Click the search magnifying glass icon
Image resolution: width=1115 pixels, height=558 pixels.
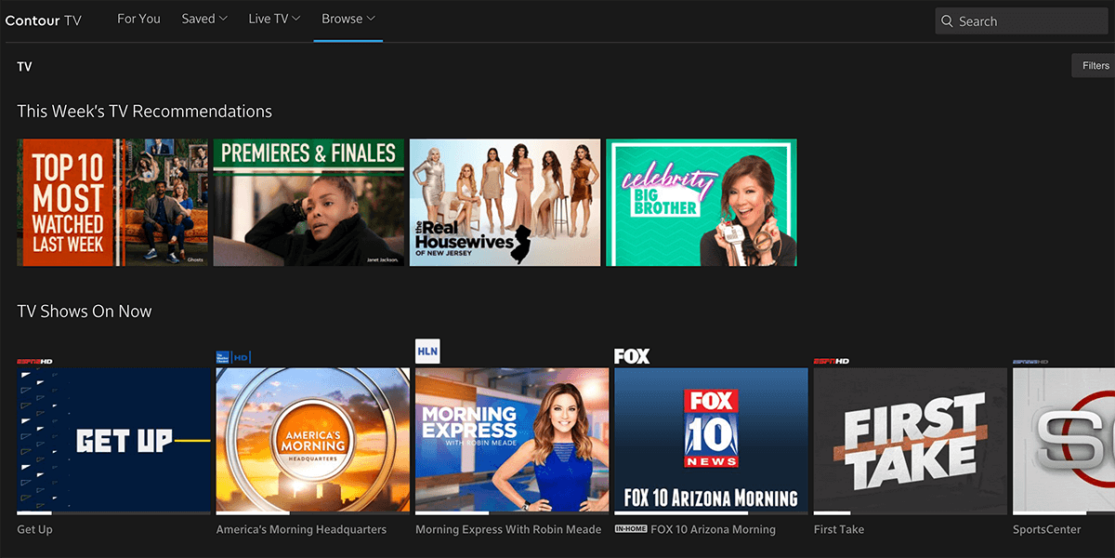pos(947,21)
